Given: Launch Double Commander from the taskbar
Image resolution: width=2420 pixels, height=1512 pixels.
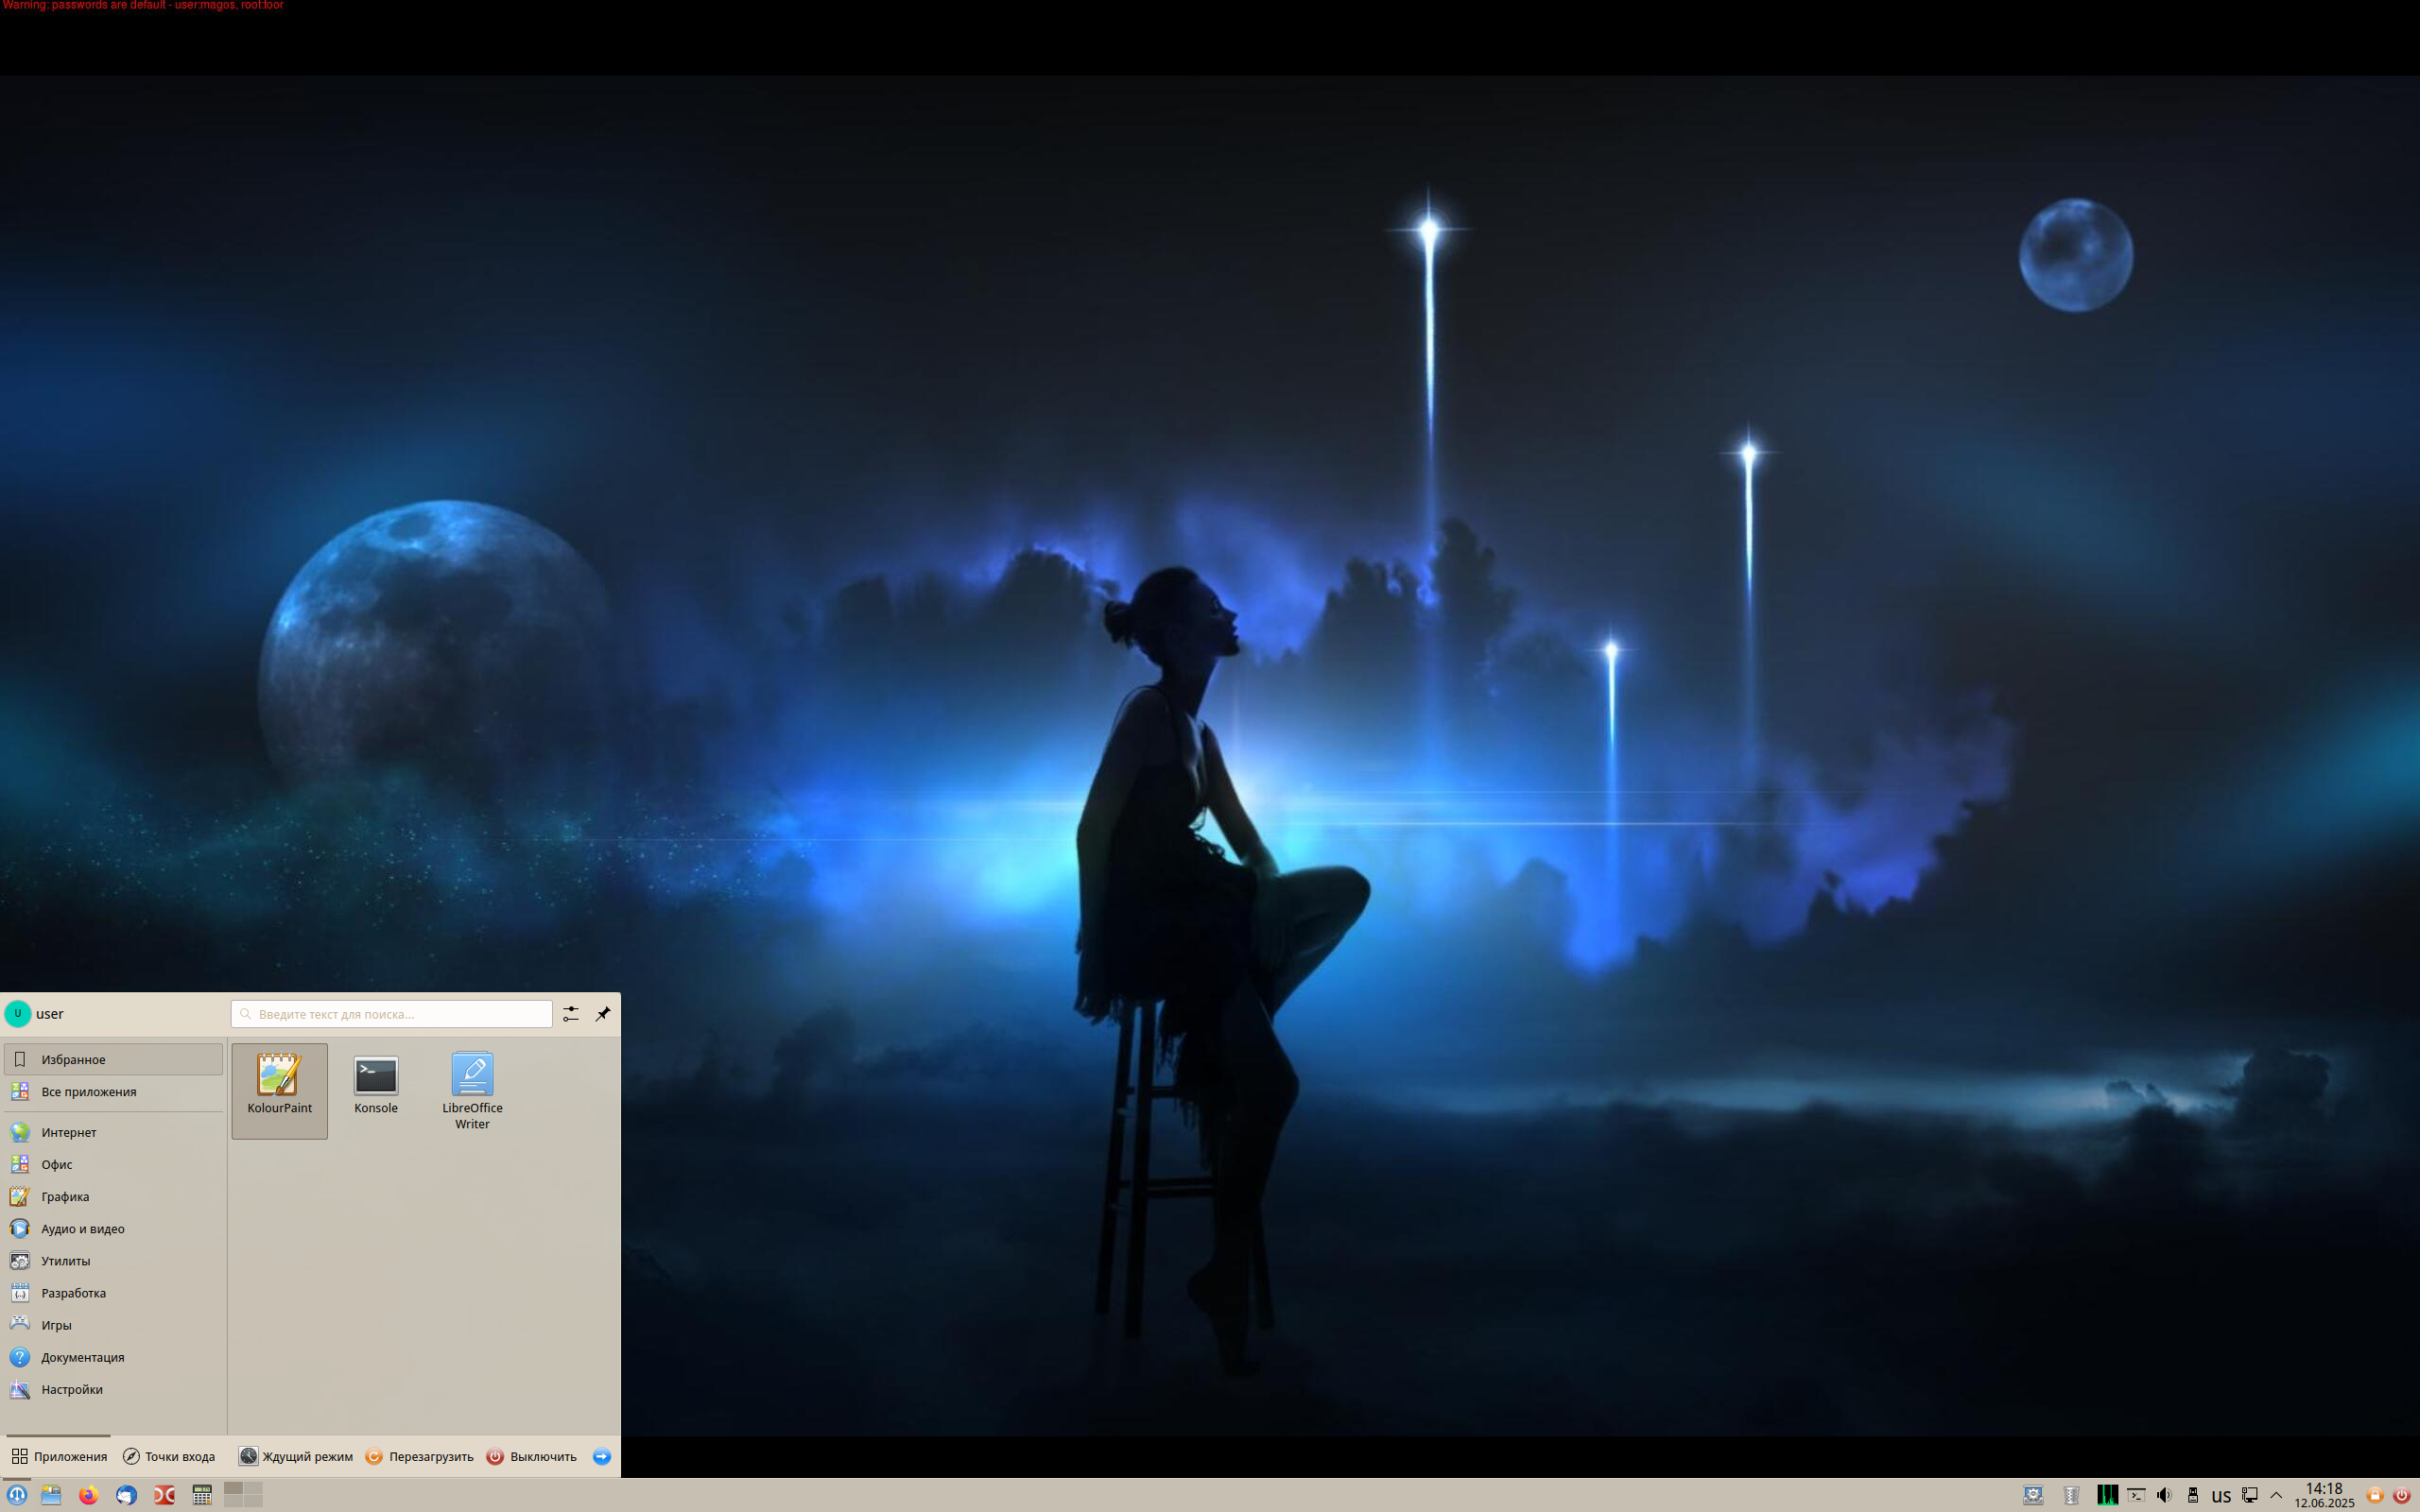Looking at the screenshot, I should [x=164, y=1495].
